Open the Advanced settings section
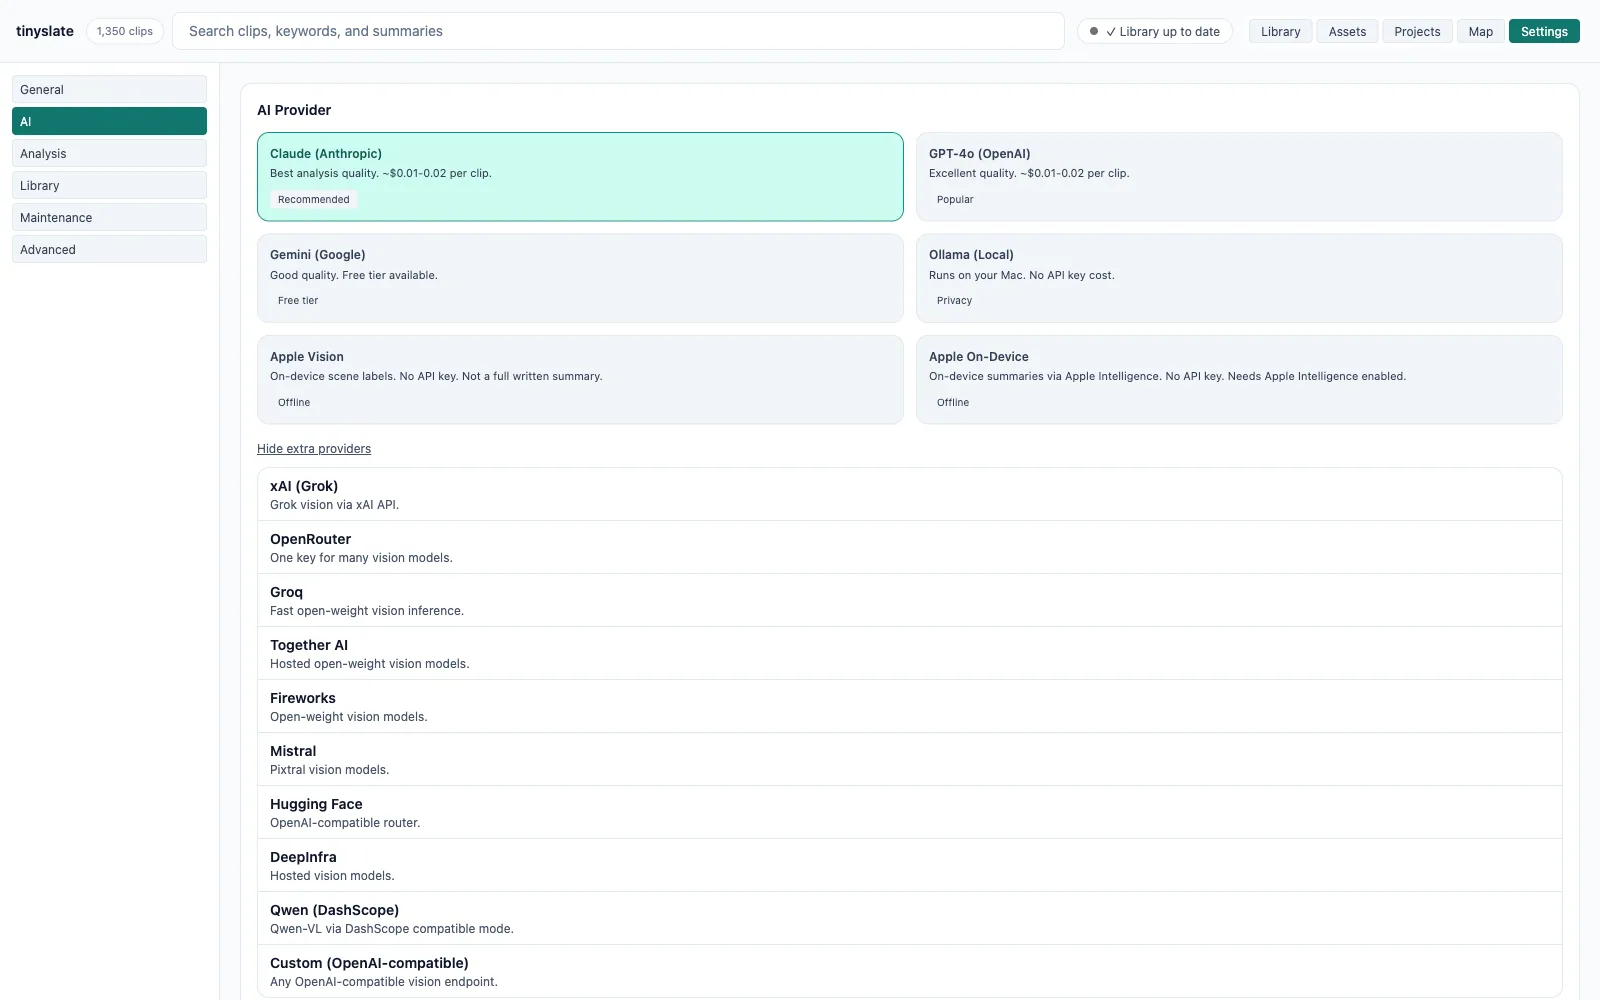Image resolution: width=1600 pixels, height=1000 pixels. click(109, 249)
